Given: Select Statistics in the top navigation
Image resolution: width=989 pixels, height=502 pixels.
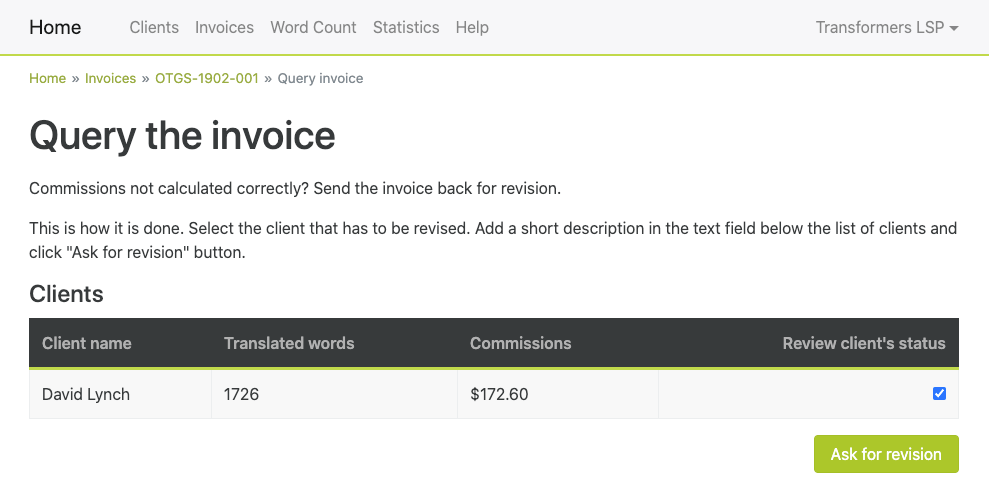Looking at the screenshot, I should [406, 27].
